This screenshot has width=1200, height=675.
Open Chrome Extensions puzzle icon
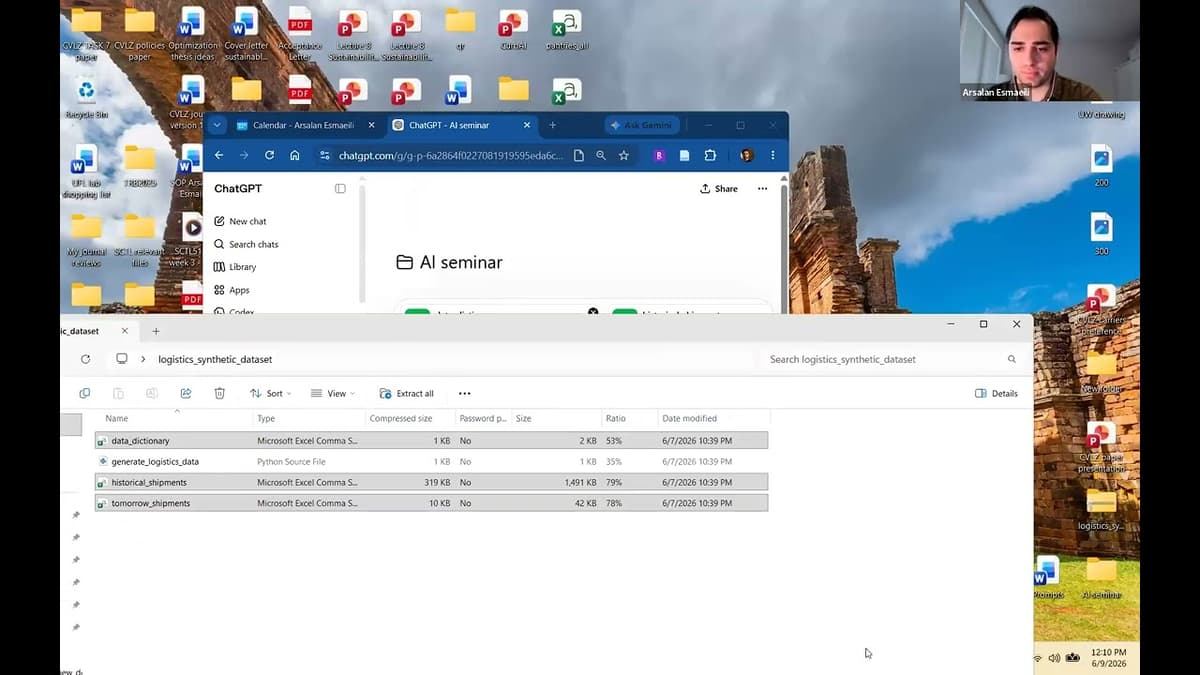pyautogui.click(x=710, y=155)
